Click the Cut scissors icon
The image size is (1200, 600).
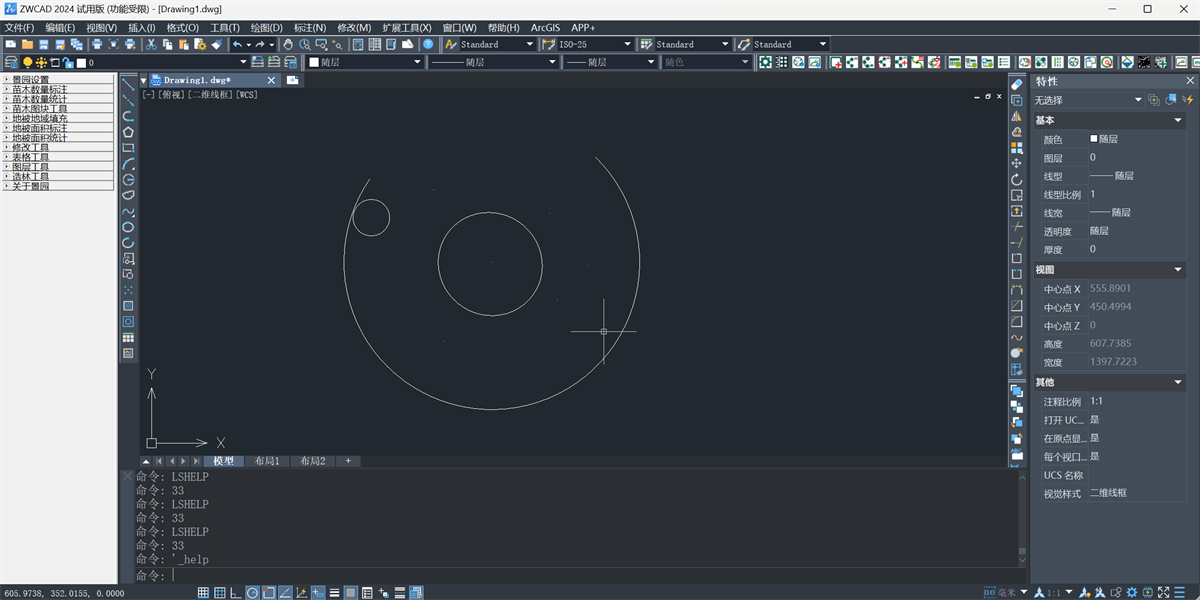pos(151,44)
